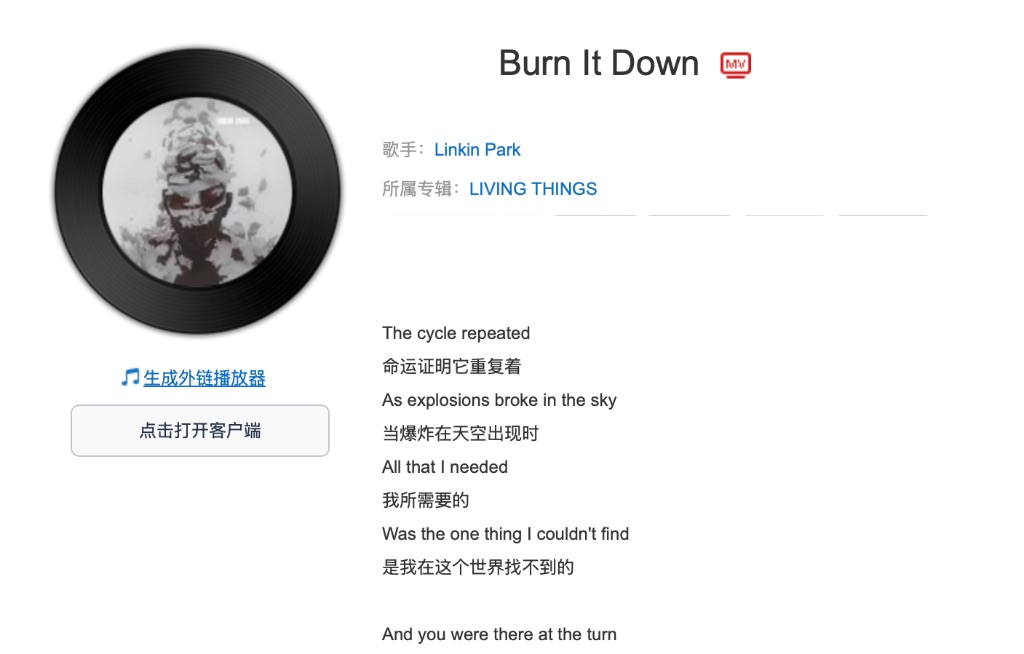This screenshot has width=1024, height=654.
Task: Open the LIVING THINGS album link
Action: coord(533,189)
